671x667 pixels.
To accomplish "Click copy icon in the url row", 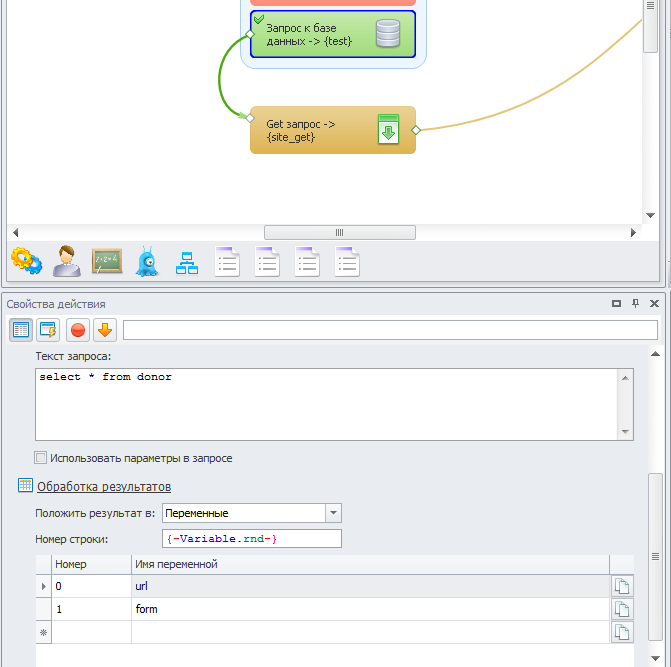I will [622, 586].
